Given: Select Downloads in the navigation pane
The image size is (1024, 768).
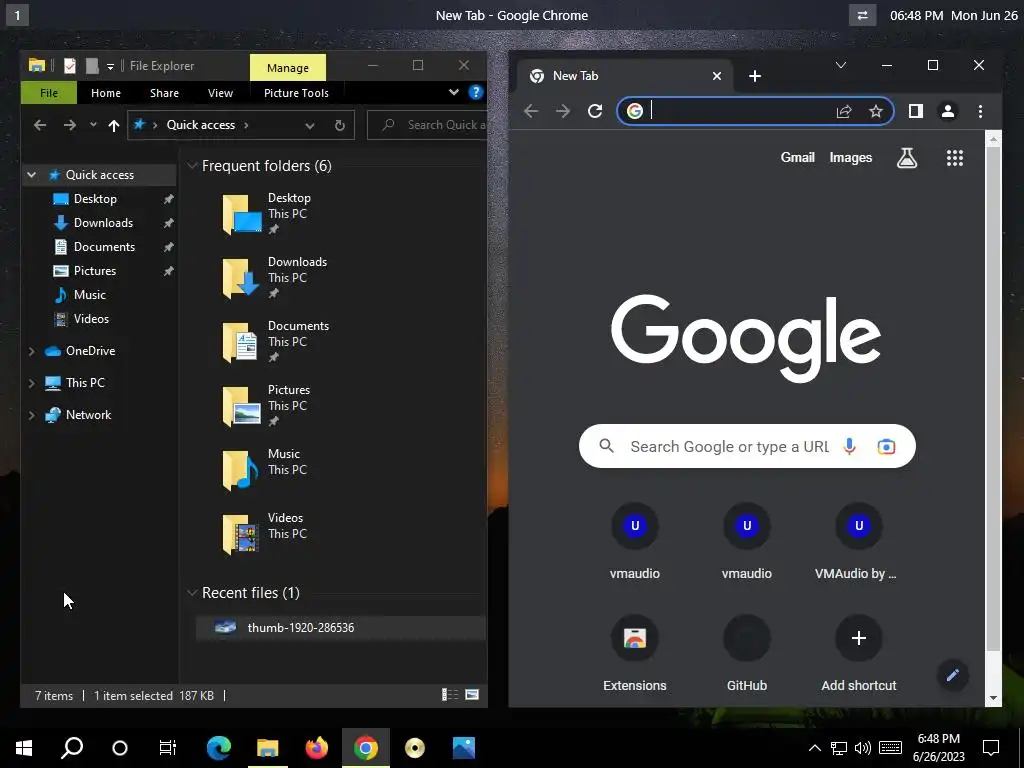Looking at the screenshot, I should click(103, 223).
